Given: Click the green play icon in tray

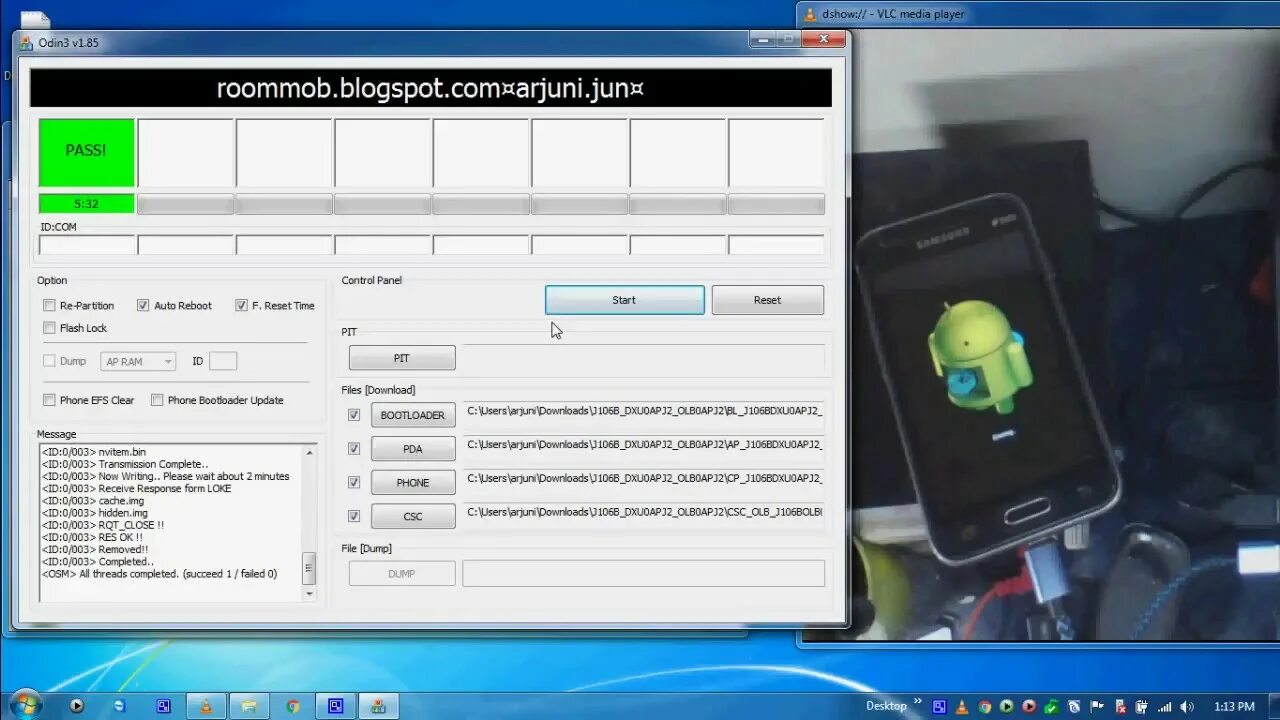Looking at the screenshot, I should [x=1007, y=706].
